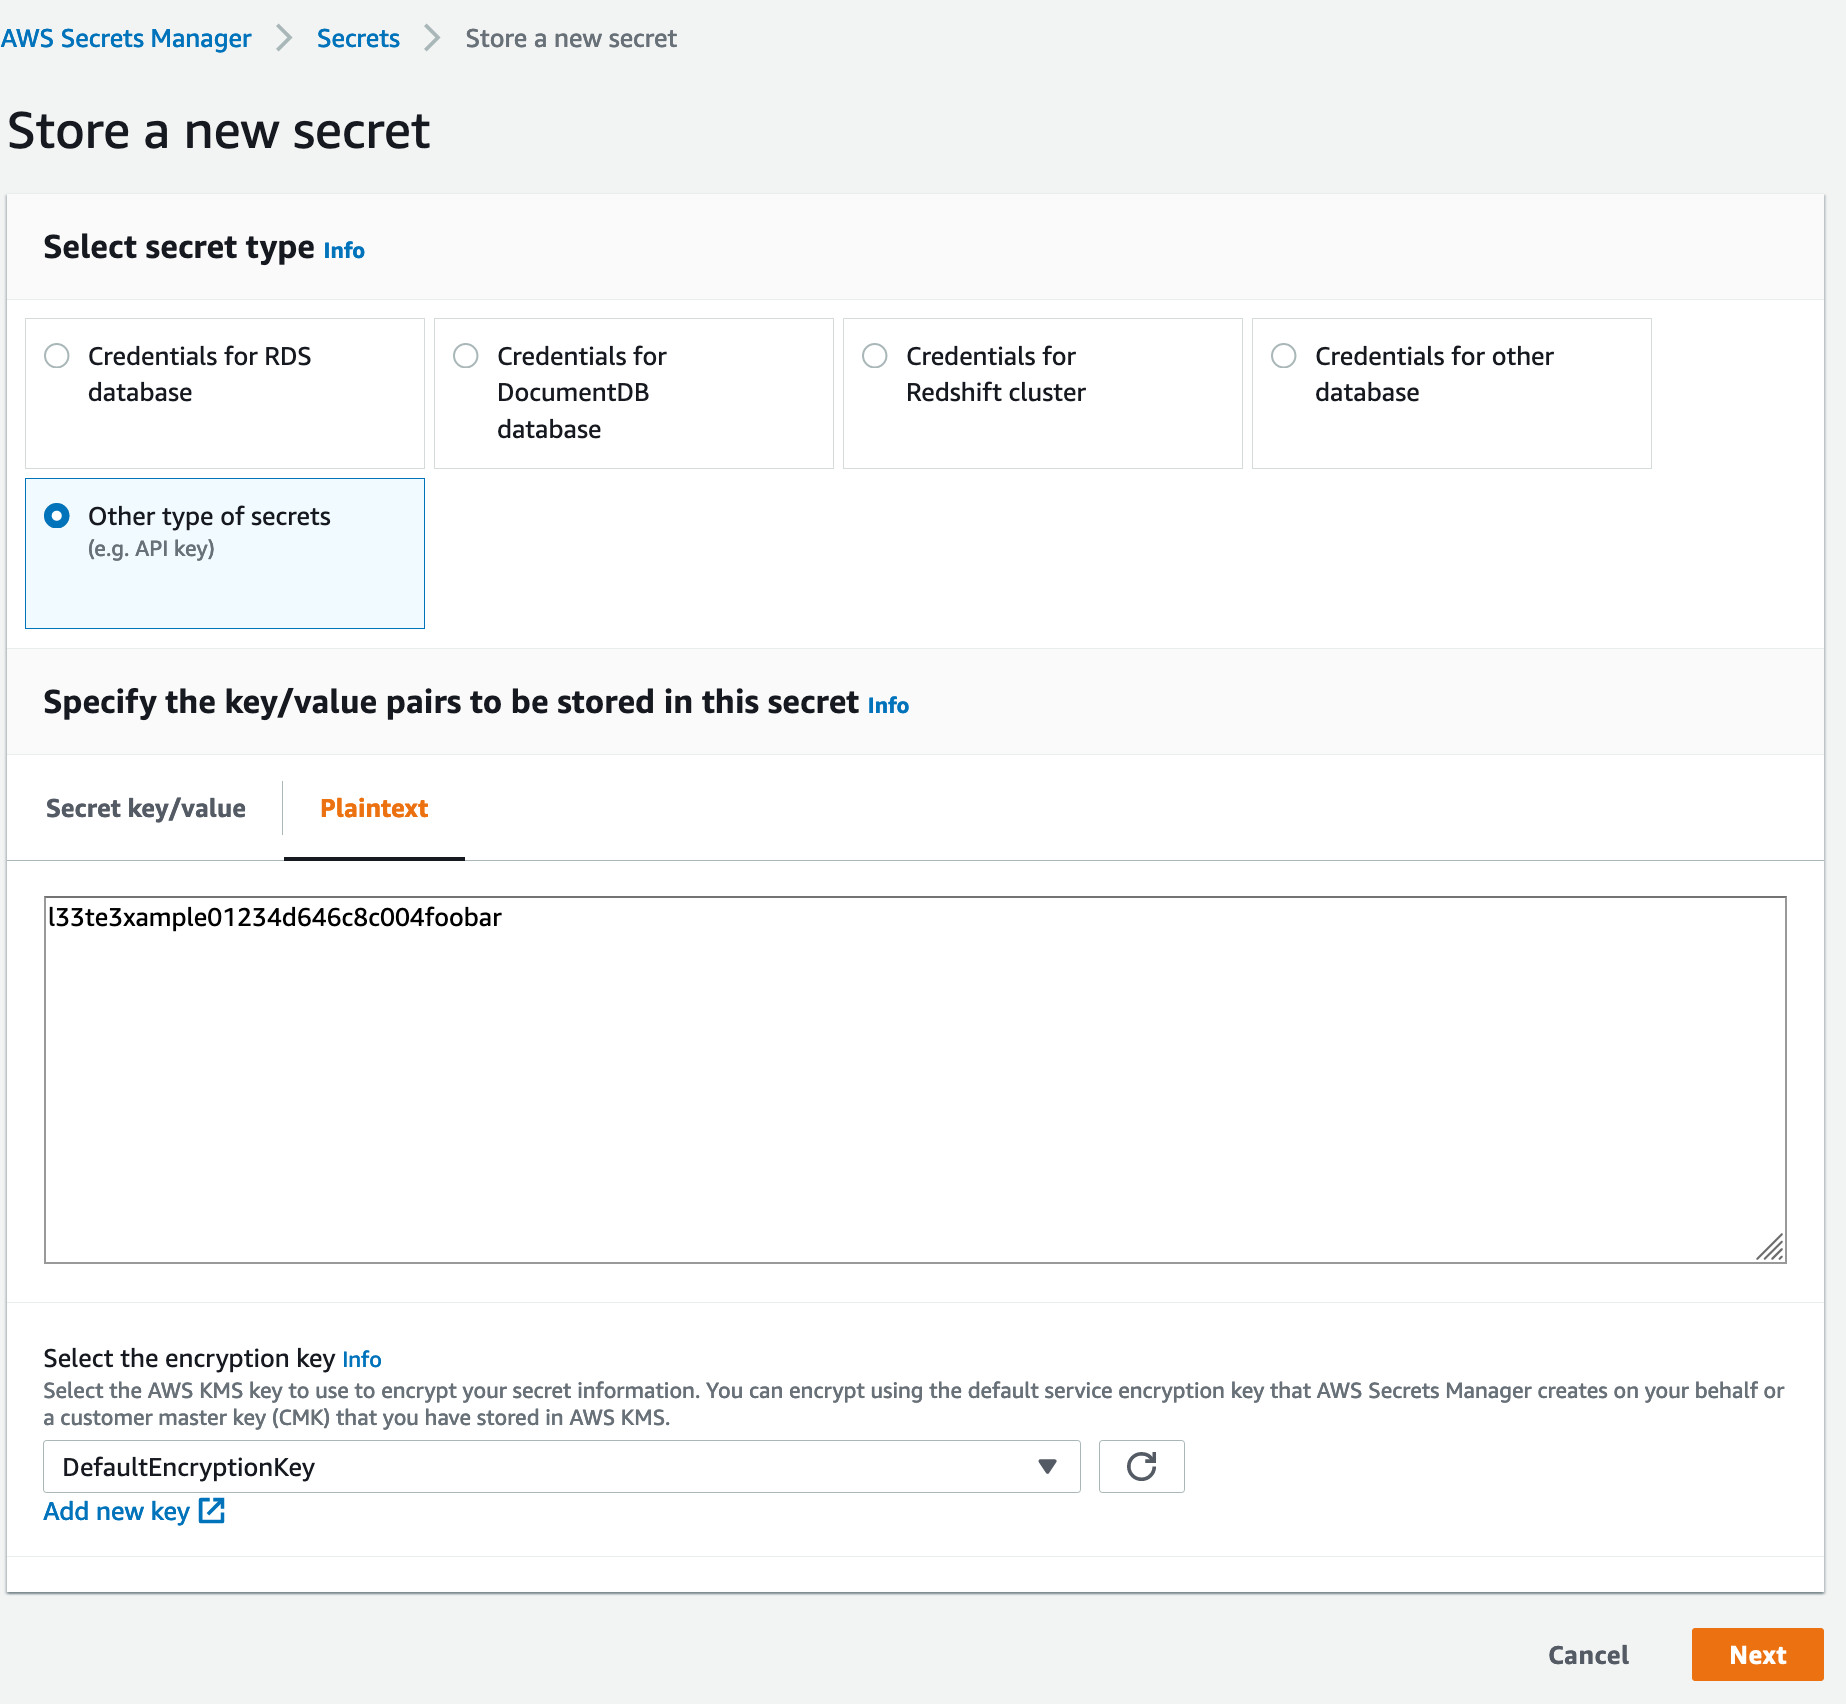
Task: Click the external link icon beside Add new key
Action: pos(212,1510)
